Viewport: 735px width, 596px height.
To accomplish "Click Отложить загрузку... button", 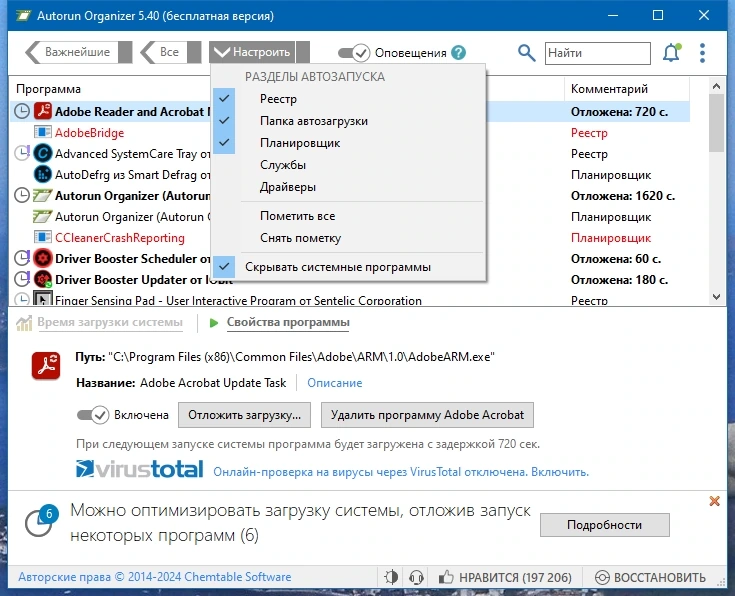I will point(244,415).
